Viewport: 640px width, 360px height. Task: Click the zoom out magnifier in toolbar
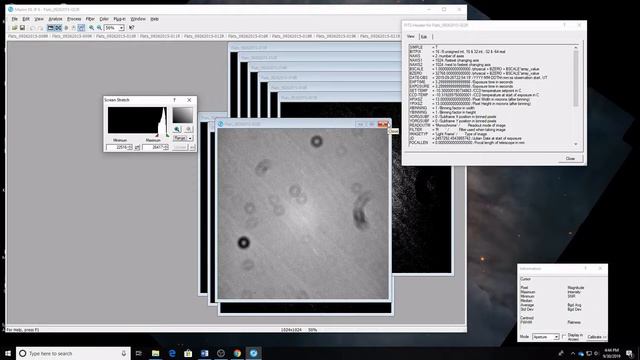coord(99,28)
